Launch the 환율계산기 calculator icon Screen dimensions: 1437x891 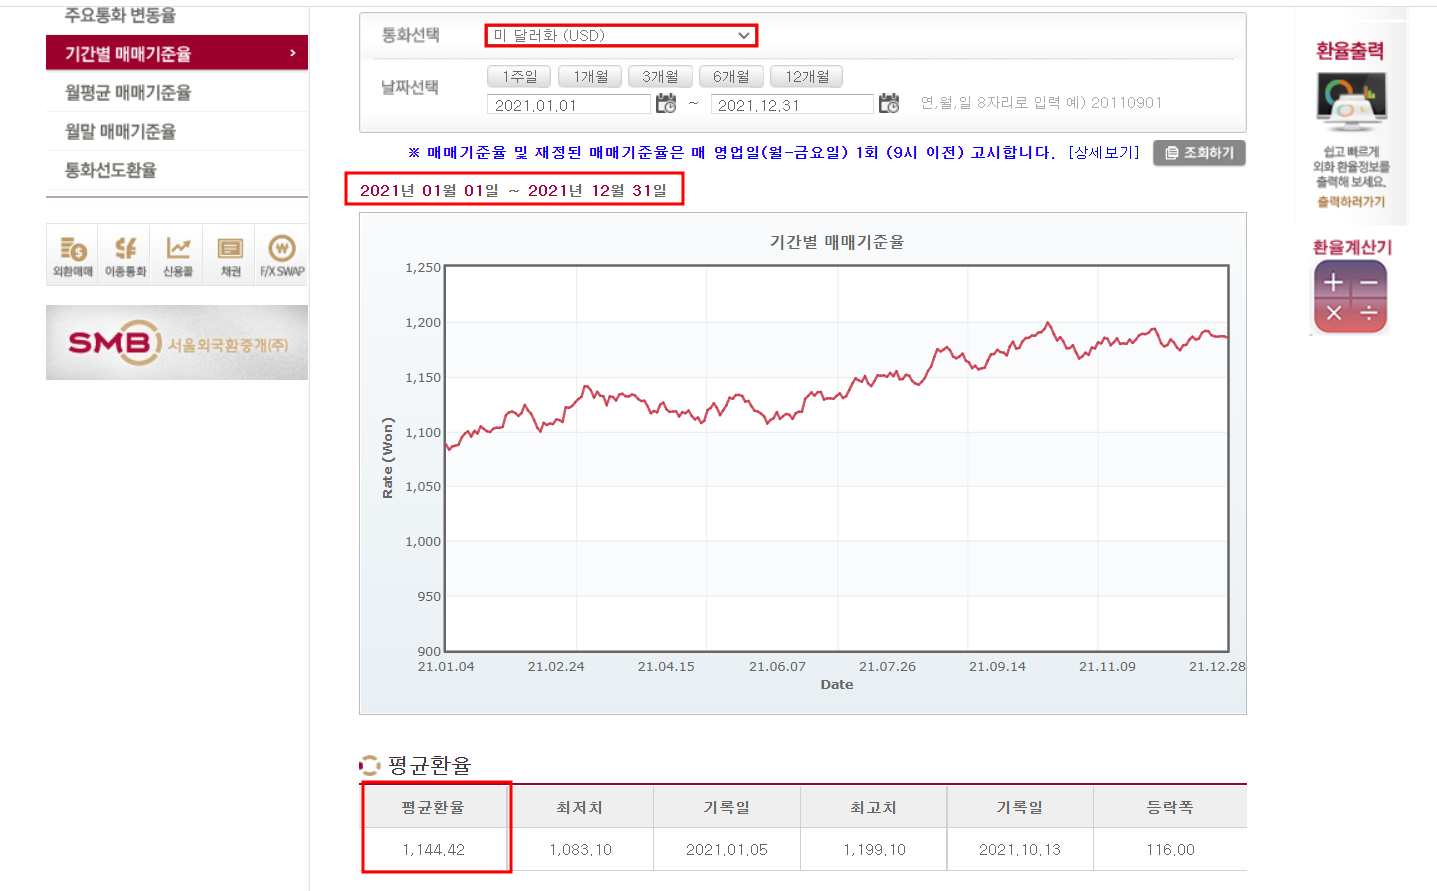tap(1350, 297)
